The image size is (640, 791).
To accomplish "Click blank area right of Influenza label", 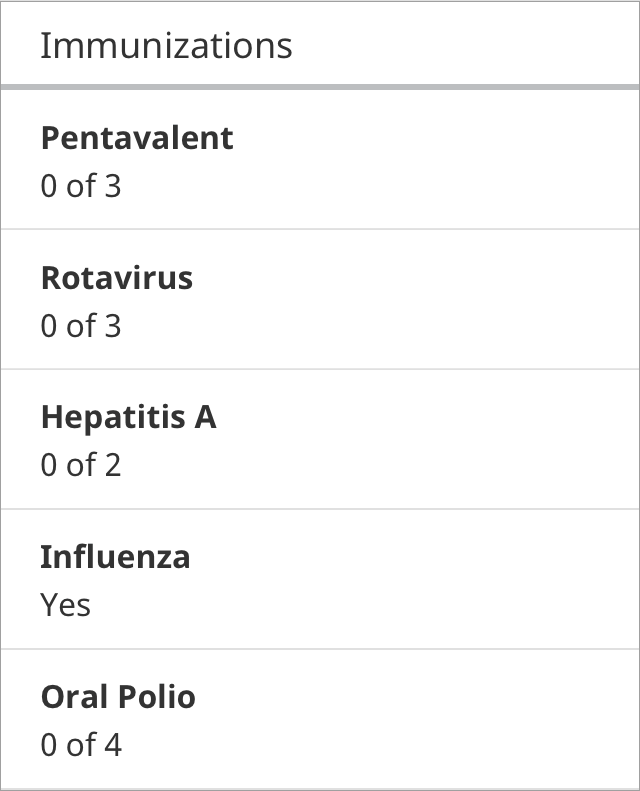I will [415, 557].
